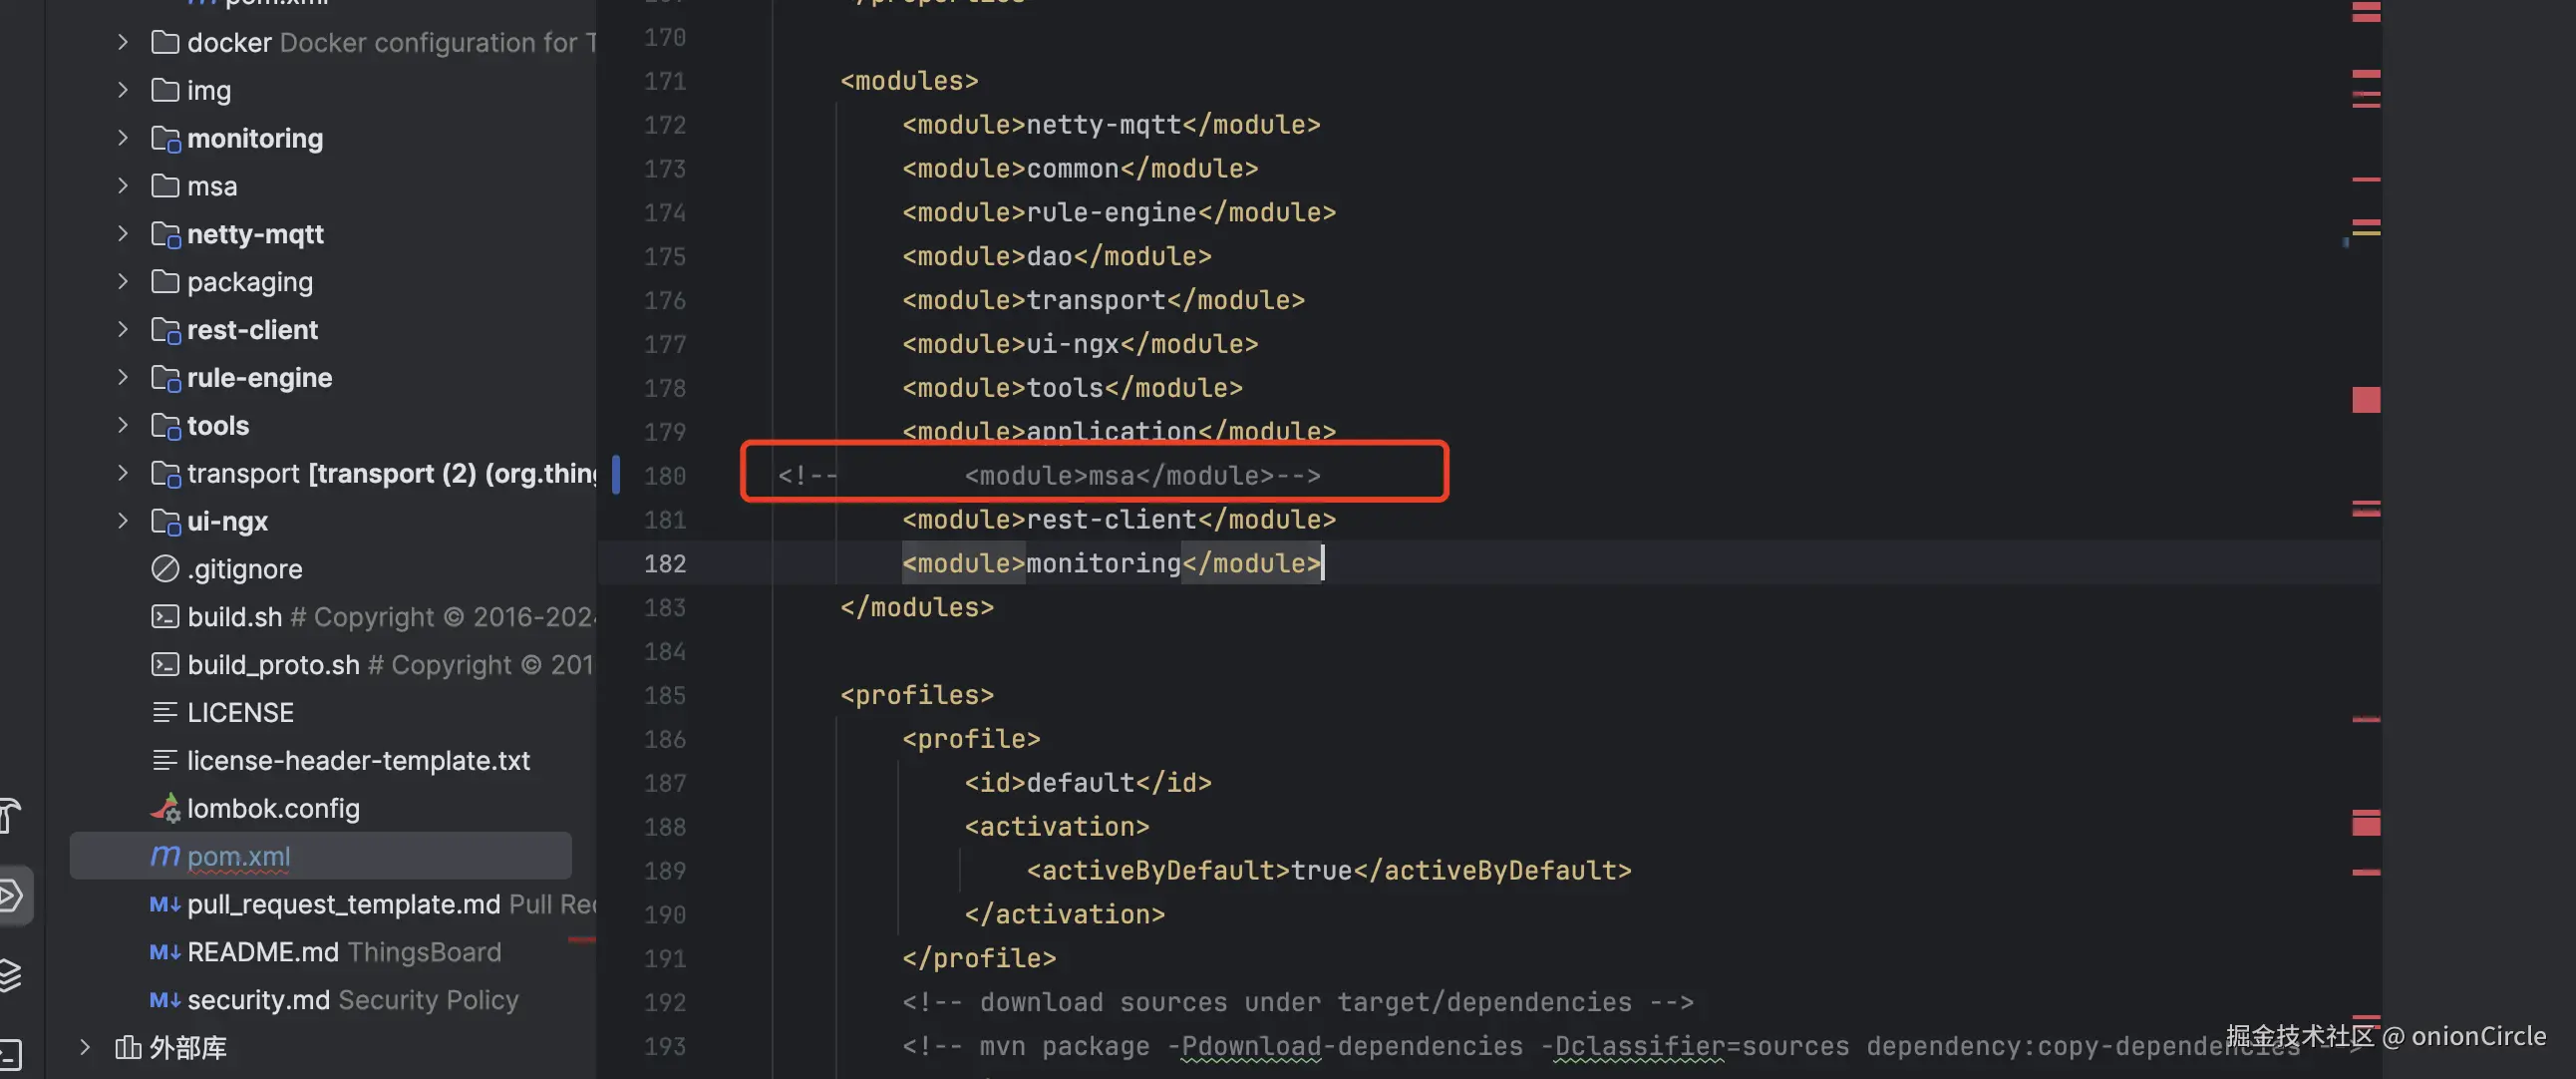Click the Maven pom.xml file icon
Image resolution: width=2576 pixels, height=1079 pixels.
[x=164, y=856]
